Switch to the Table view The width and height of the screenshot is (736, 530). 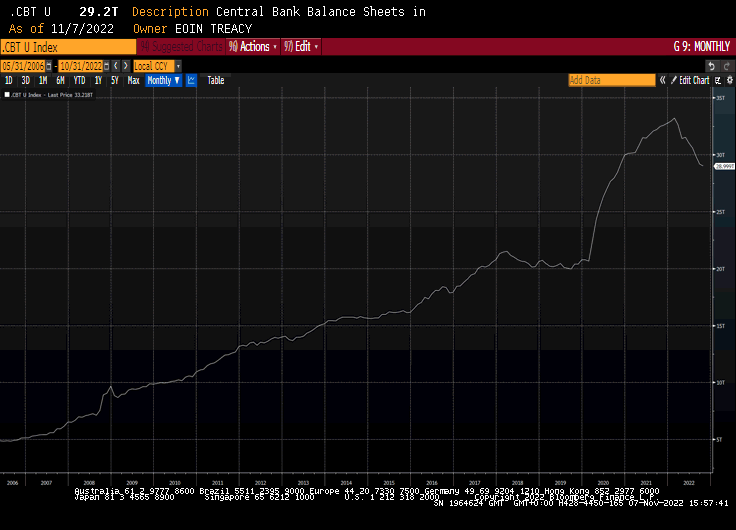coord(216,80)
